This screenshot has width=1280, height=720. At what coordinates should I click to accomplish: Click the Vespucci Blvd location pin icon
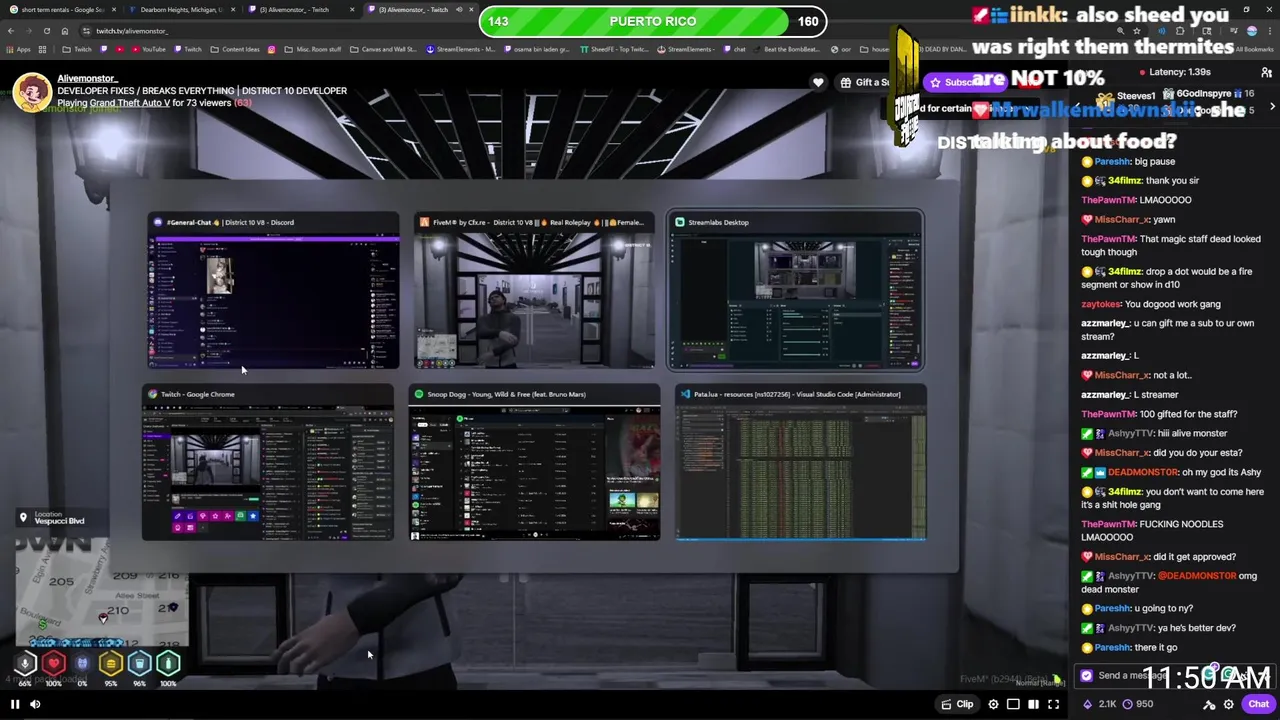[23, 517]
